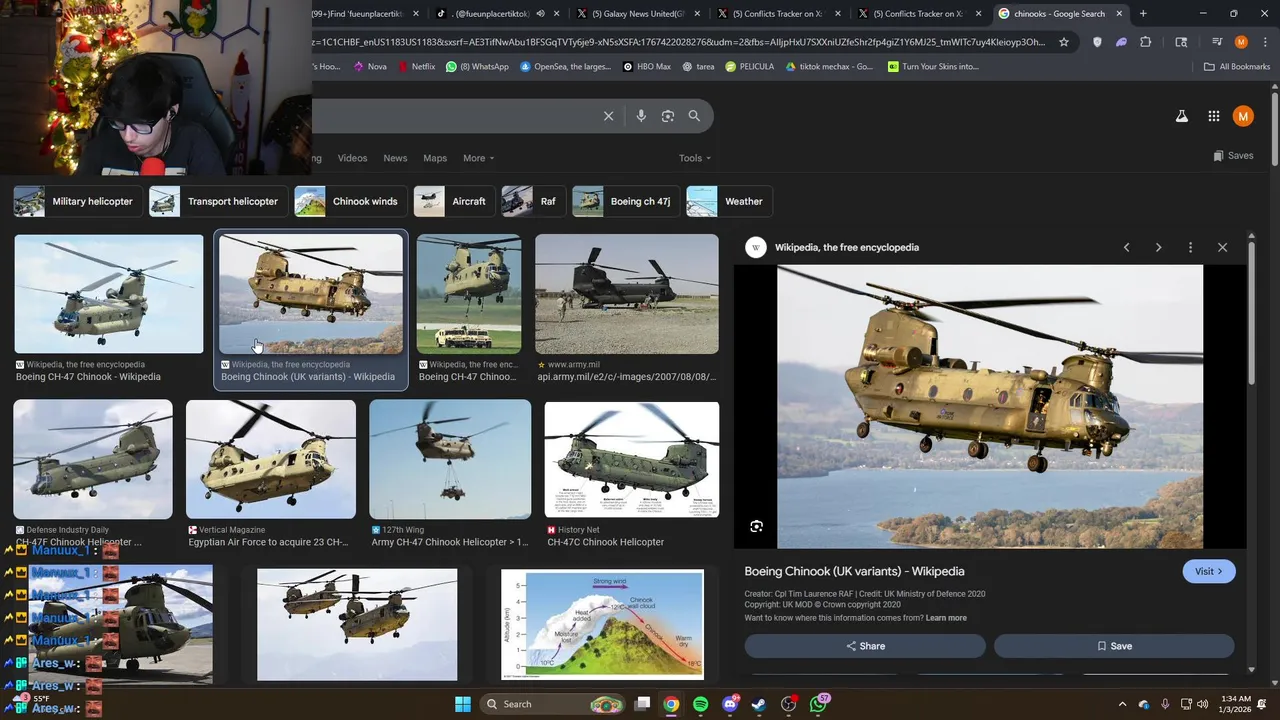
Task: Switch to the Videos search tab
Action: click(352, 158)
